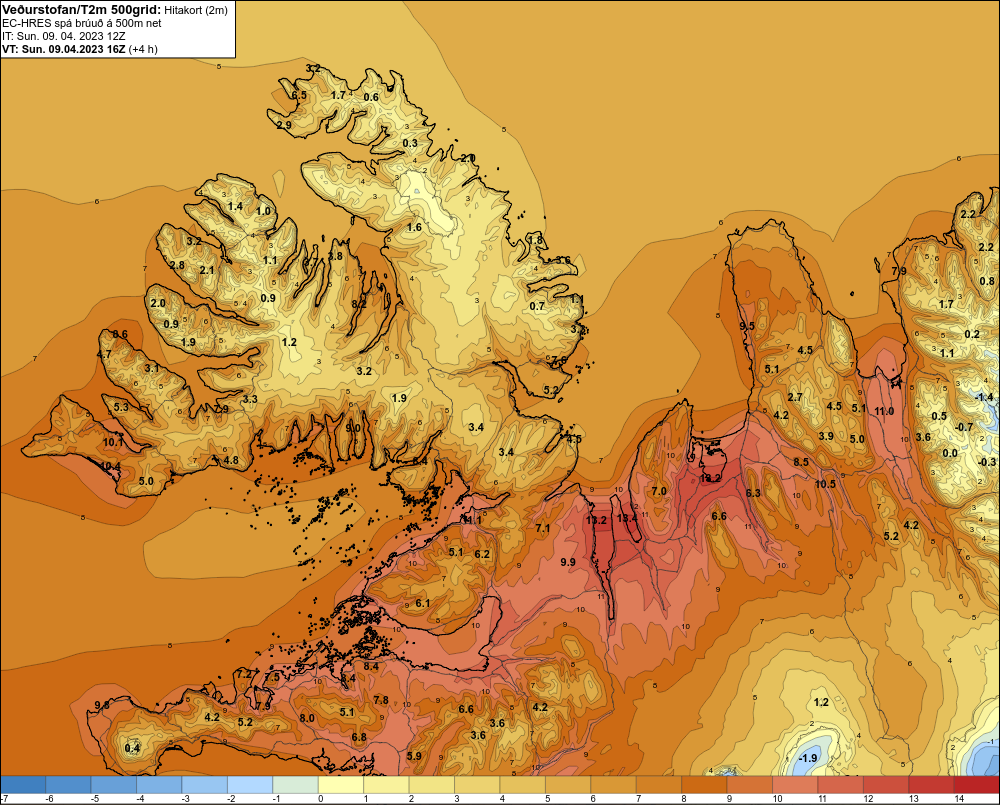This screenshot has height=805, width=1000.
Task: Click the 0.0 temperature value
Action: 950,453
